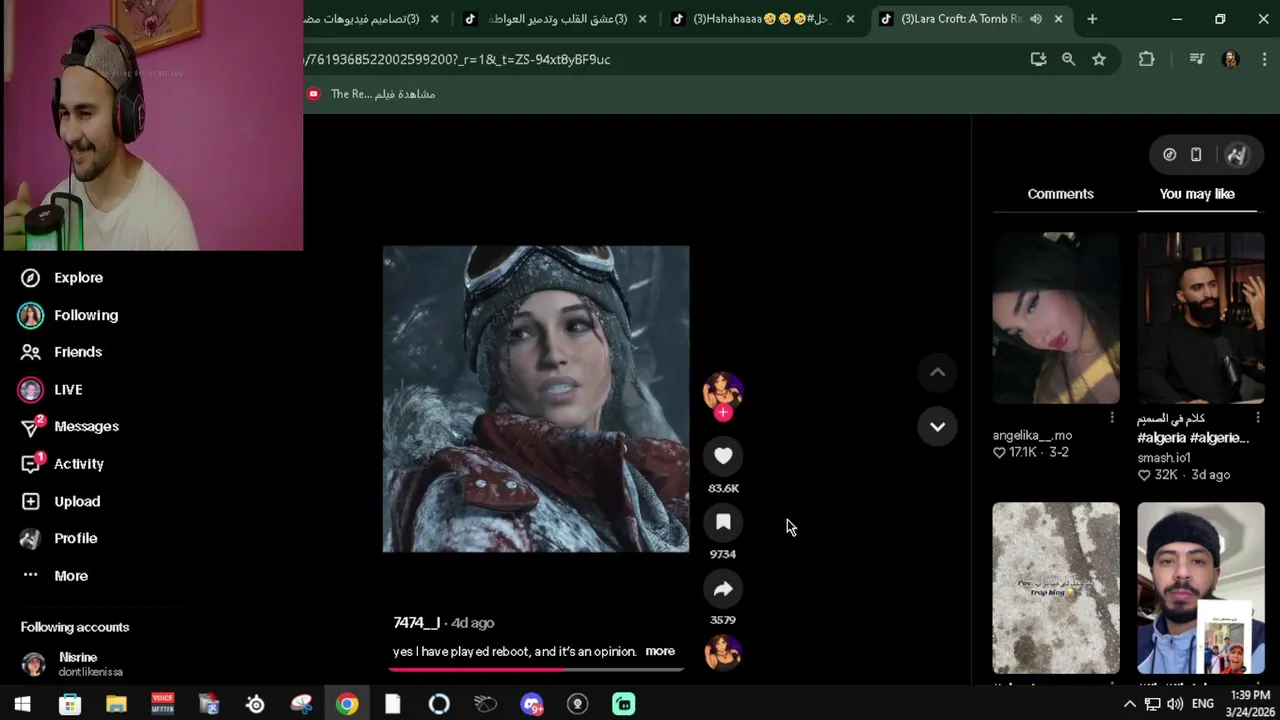
Task: Click the angelika__.mo username link
Action: pos(1032,435)
